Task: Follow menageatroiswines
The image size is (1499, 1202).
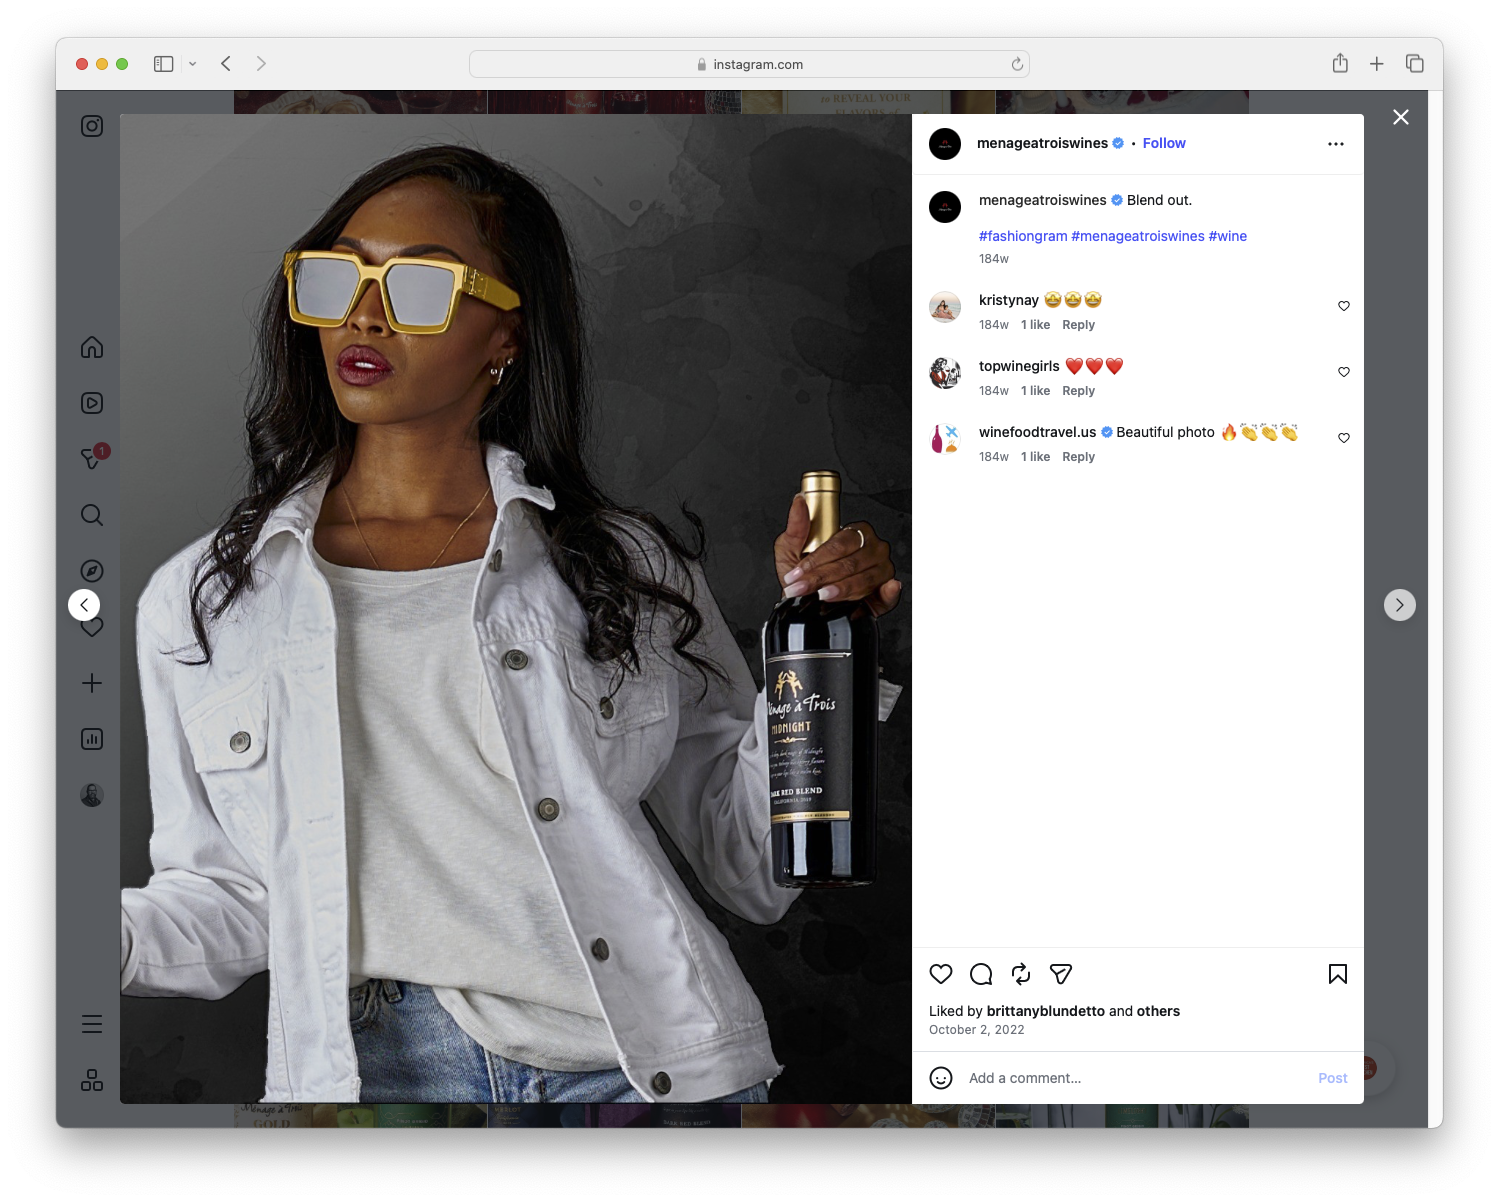Action: [1164, 143]
